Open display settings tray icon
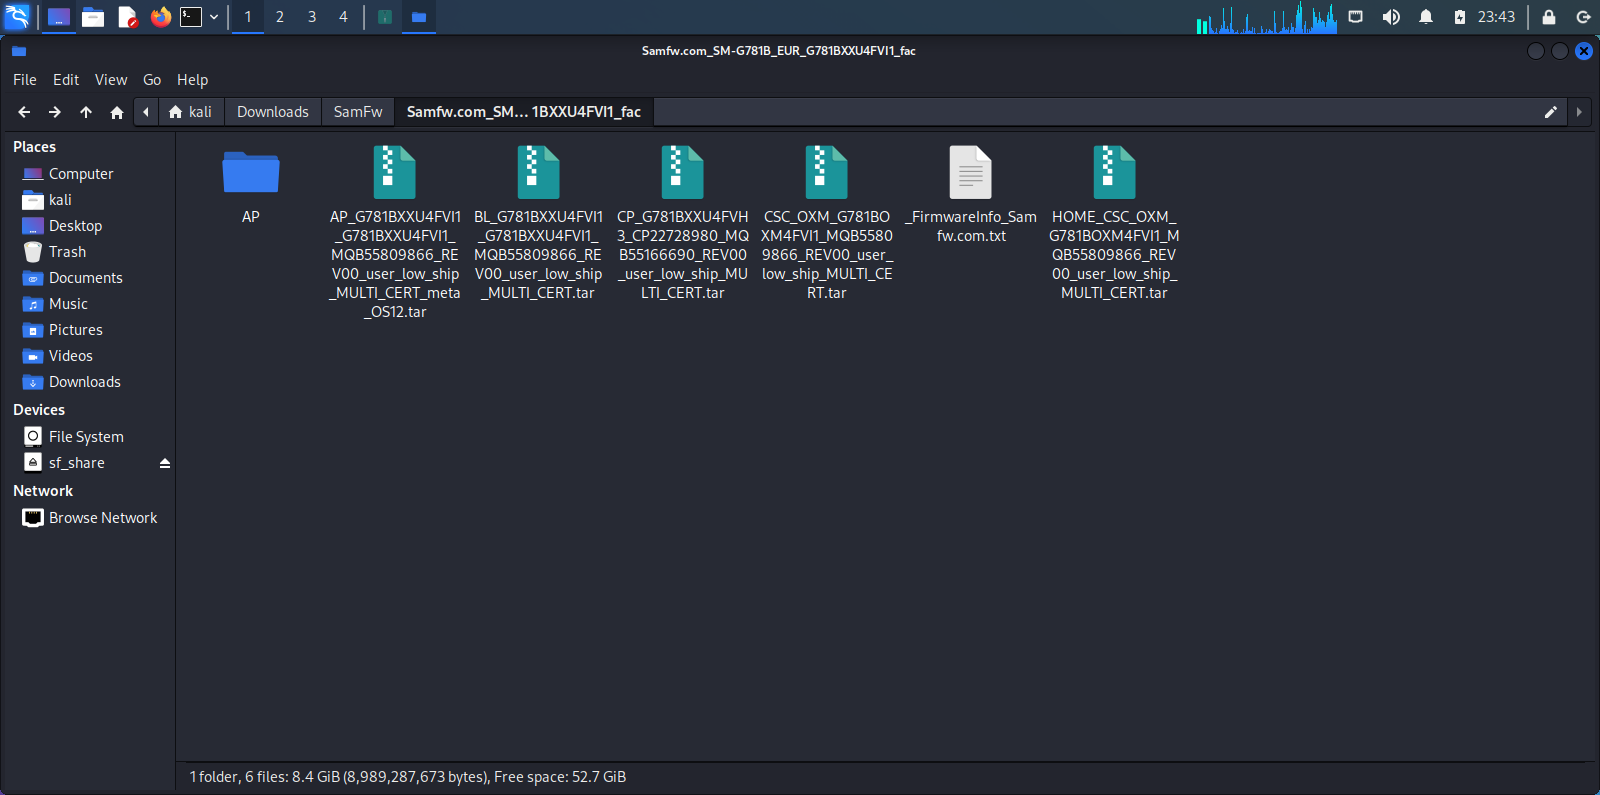1600x795 pixels. [1356, 17]
